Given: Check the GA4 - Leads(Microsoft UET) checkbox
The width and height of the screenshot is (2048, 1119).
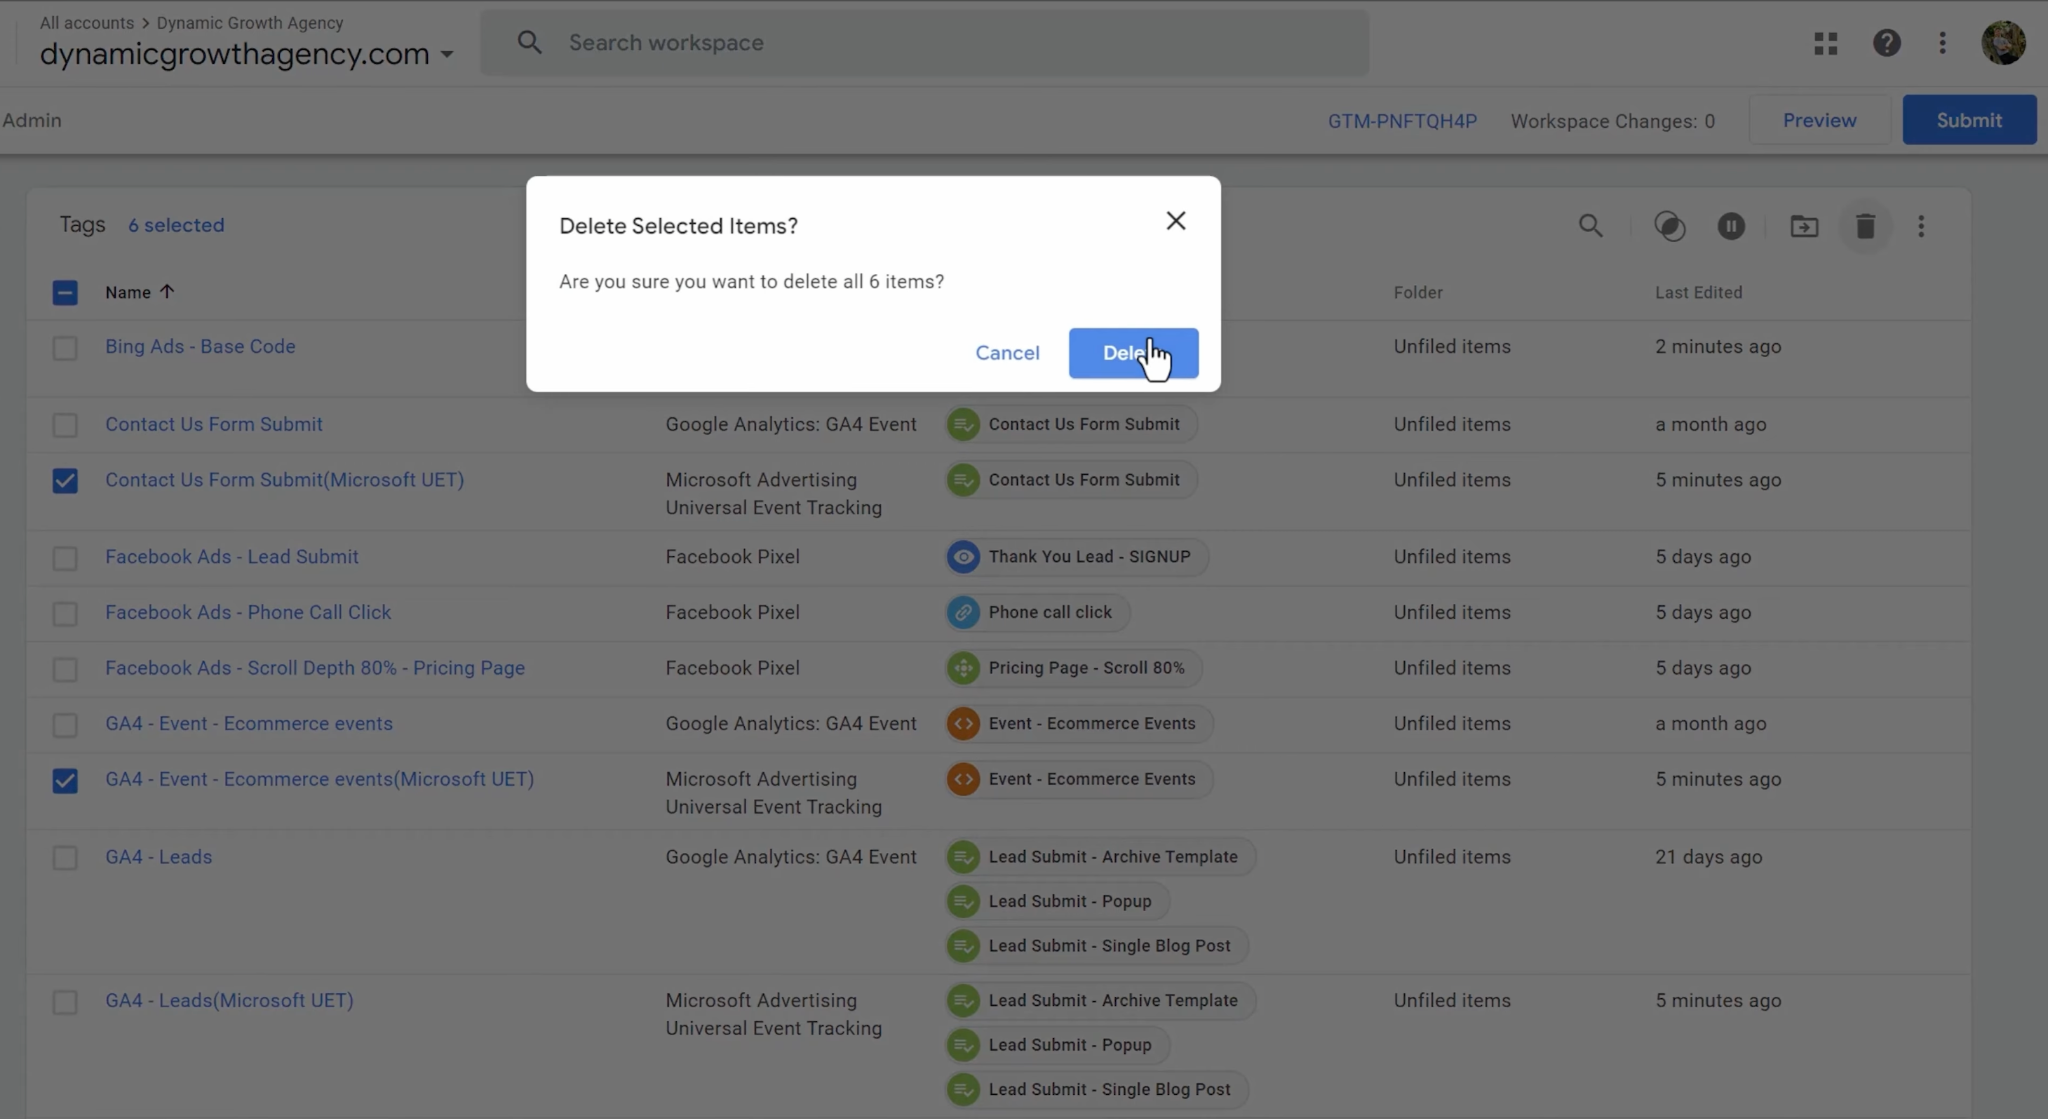Looking at the screenshot, I should [65, 1002].
